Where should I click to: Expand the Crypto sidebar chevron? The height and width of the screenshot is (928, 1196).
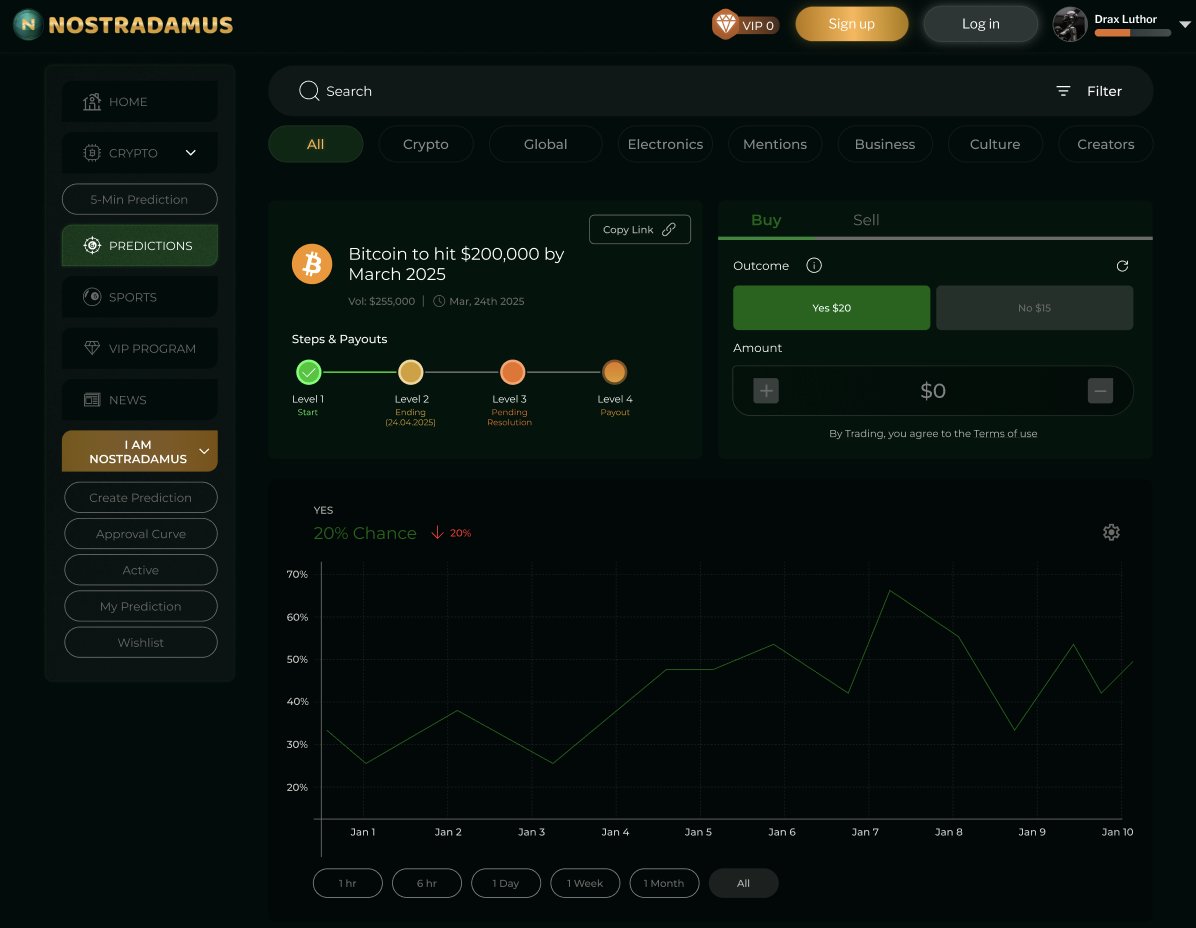(191, 153)
